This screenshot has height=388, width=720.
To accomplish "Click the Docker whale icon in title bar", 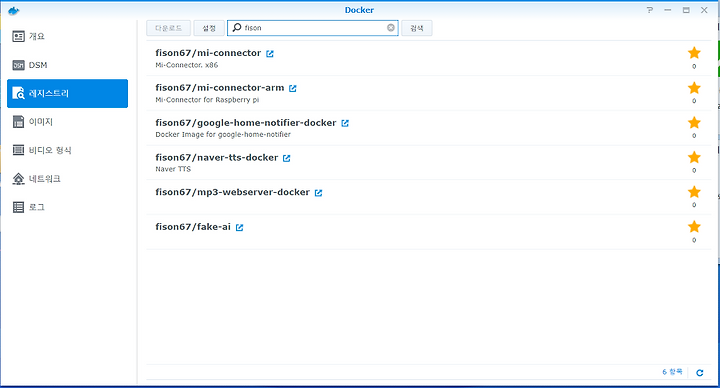I will [x=13, y=11].
